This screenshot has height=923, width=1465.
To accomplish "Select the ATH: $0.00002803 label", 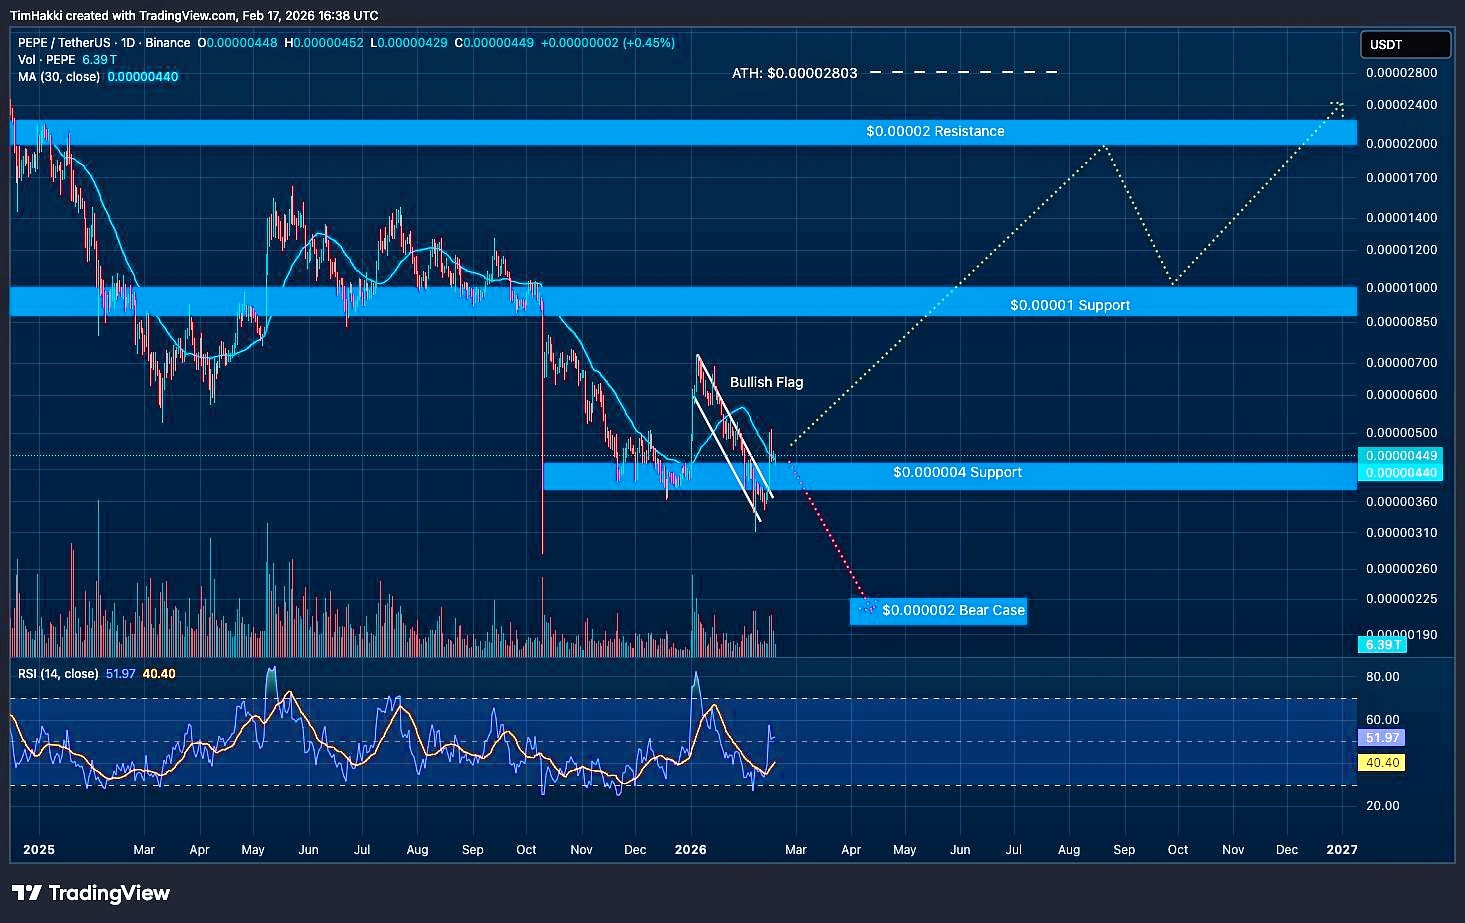I will click(x=794, y=73).
